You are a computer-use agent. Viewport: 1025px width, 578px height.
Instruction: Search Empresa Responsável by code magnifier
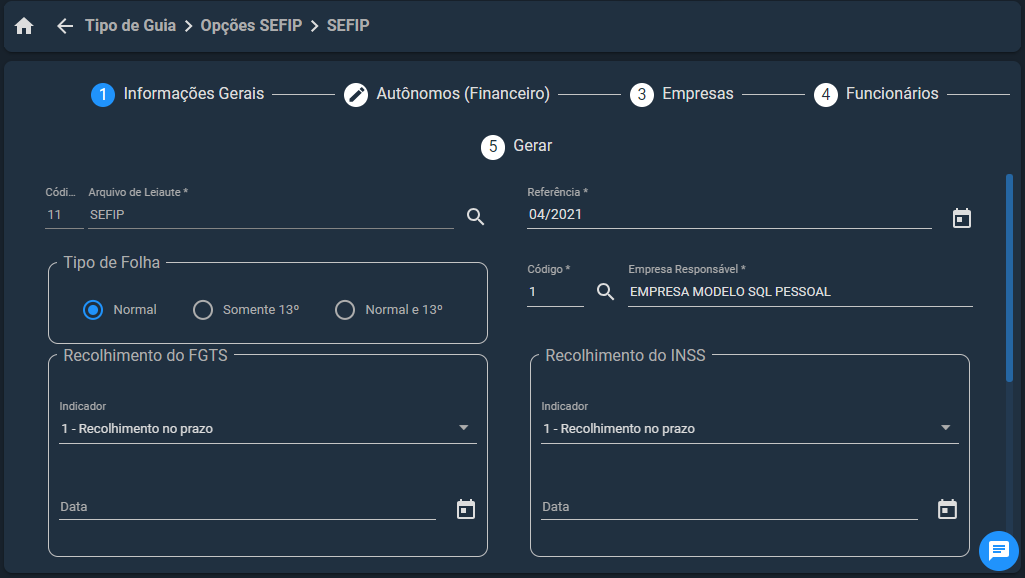pyautogui.click(x=605, y=292)
